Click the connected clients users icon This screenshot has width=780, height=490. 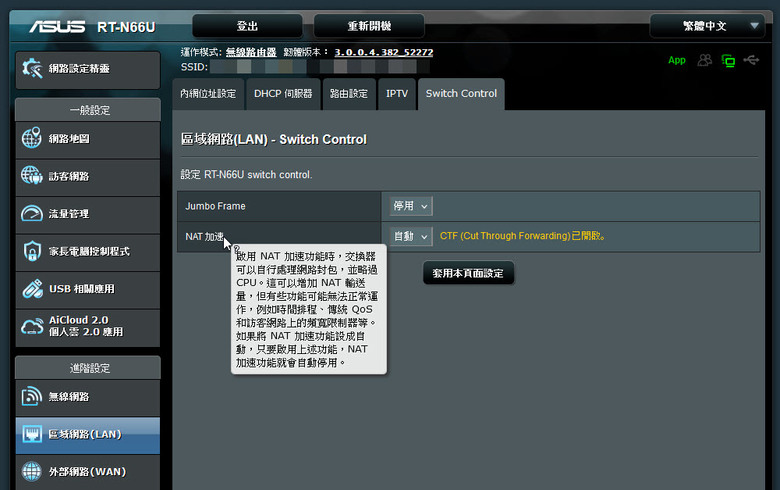tap(704, 60)
